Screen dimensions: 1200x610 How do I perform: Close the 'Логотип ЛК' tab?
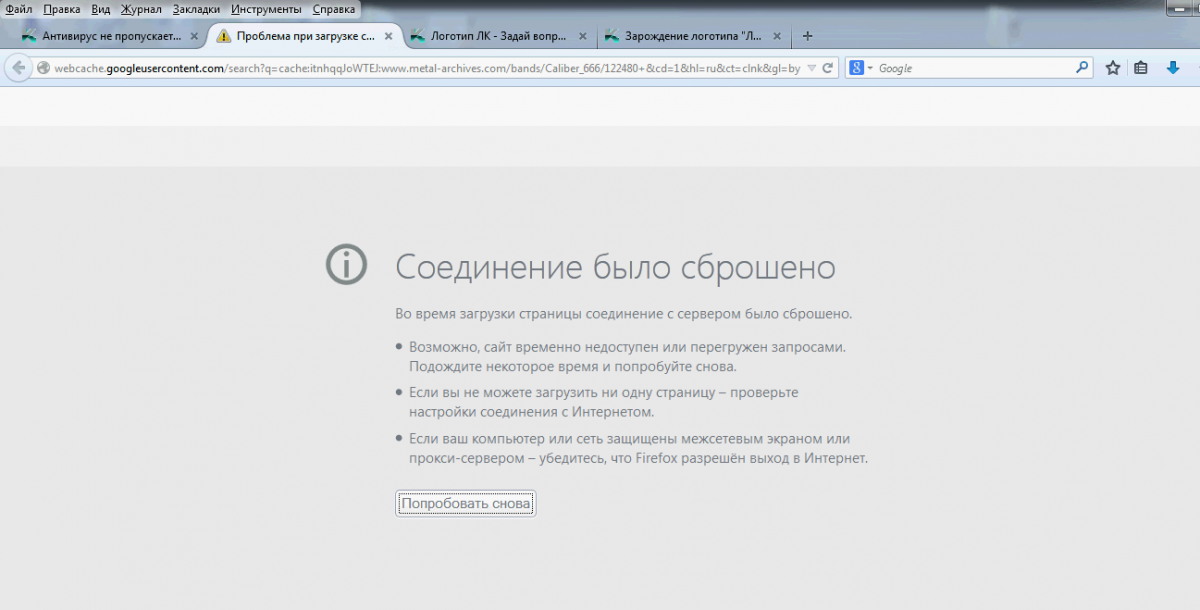(x=582, y=36)
